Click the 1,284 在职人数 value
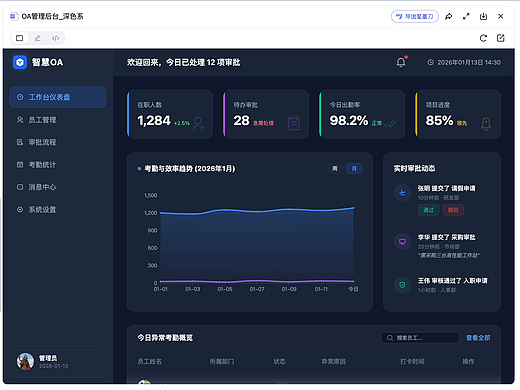The height and width of the screenshot is (390, 520). pos(154,120)
